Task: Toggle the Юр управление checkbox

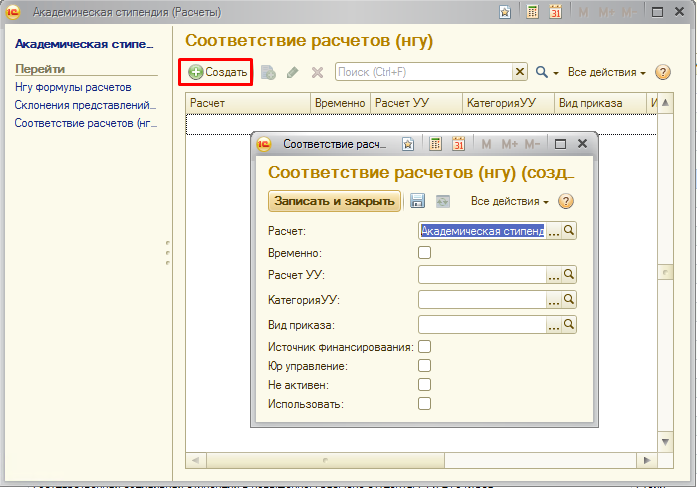Action: coord(425,365)
